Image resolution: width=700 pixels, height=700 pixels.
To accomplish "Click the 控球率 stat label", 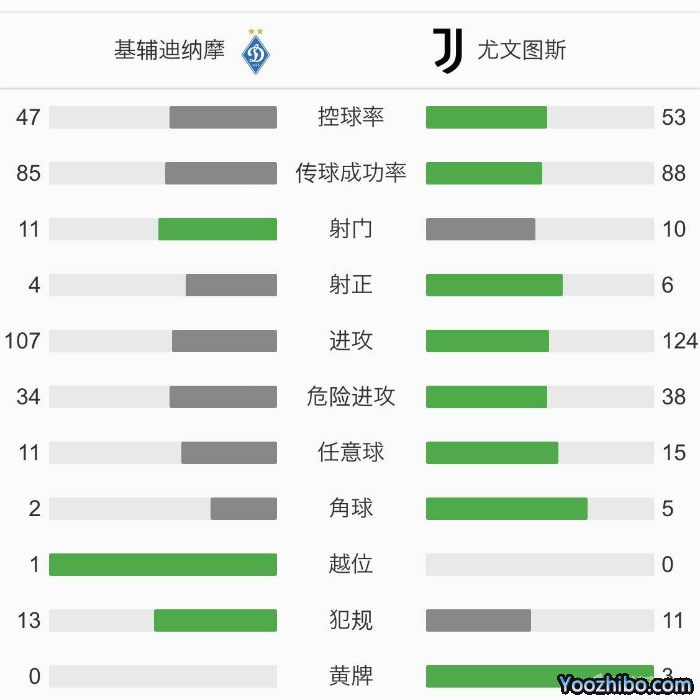I will tap(351, 117).
